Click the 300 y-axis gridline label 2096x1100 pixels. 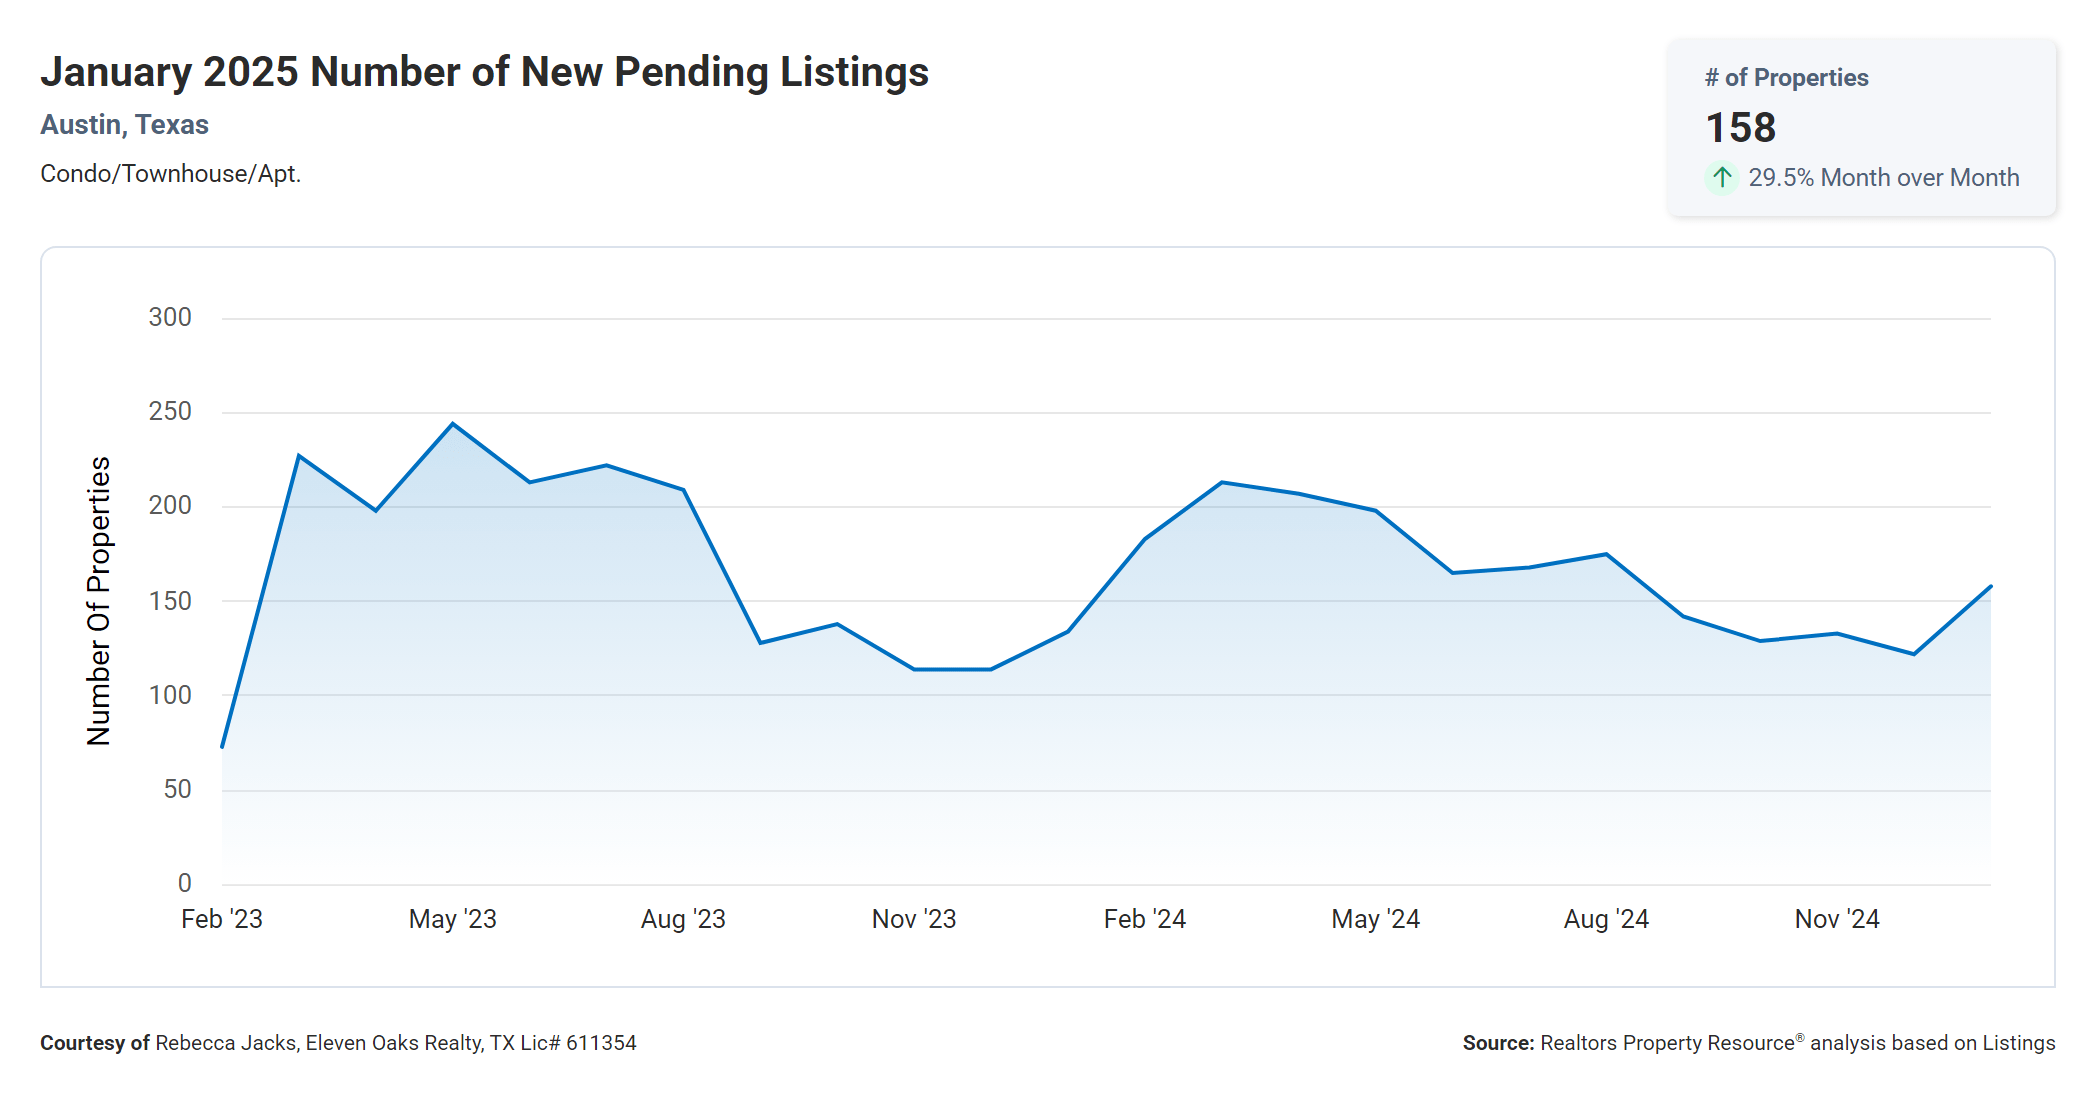click(x=170, y=318)
